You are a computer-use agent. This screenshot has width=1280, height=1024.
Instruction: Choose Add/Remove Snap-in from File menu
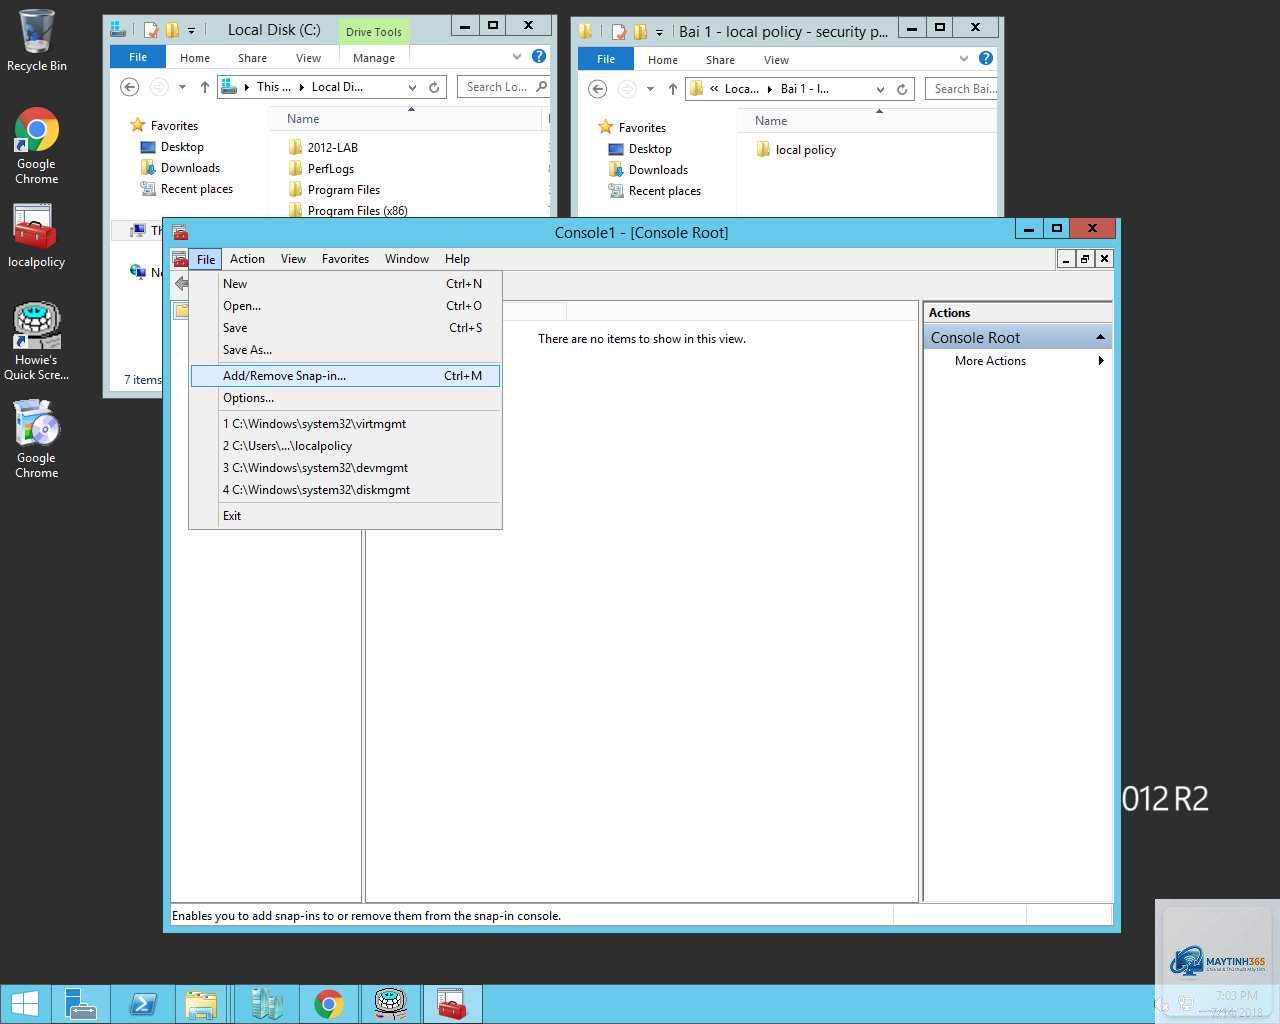(345, 376)
